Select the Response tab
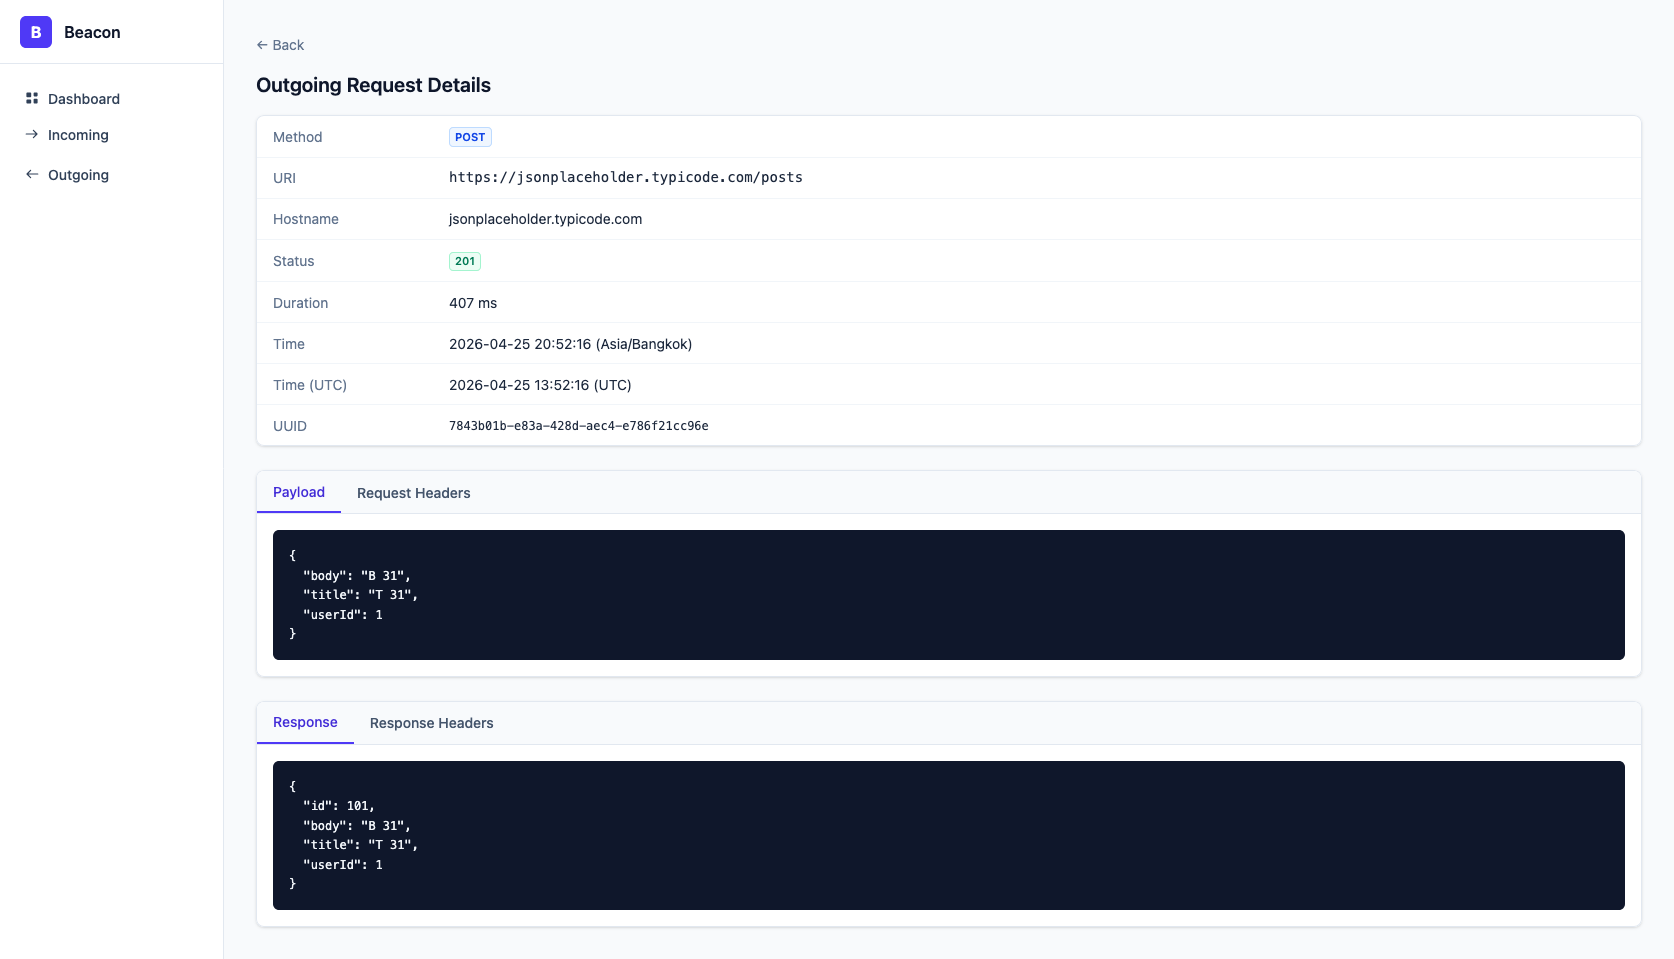The image size is (1674, 959). (x=305, y=722)
